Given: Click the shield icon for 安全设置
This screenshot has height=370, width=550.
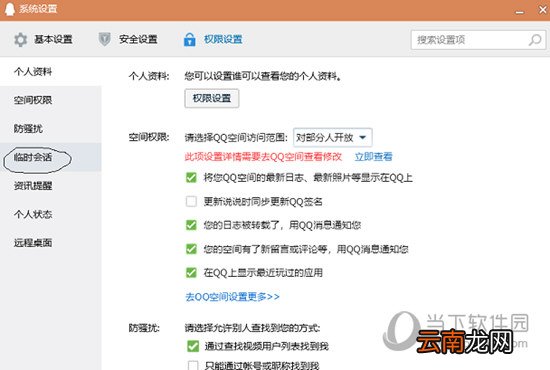Looking at the screenshot, I should pyautogui.click(x=104, y=39).
